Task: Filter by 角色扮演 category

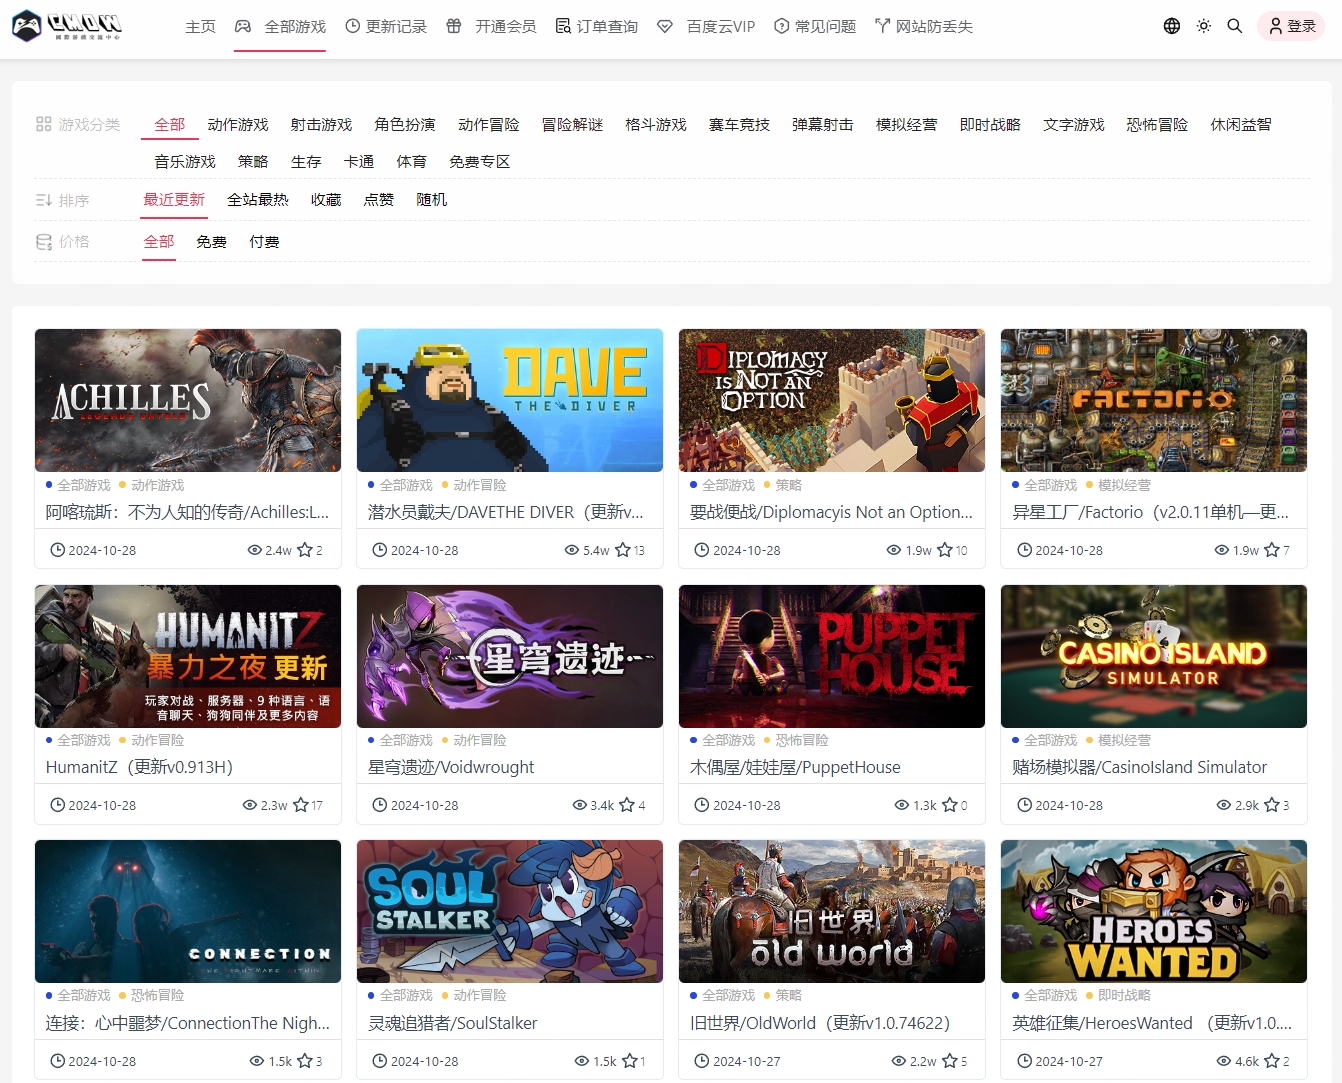Action: point(405,124)
